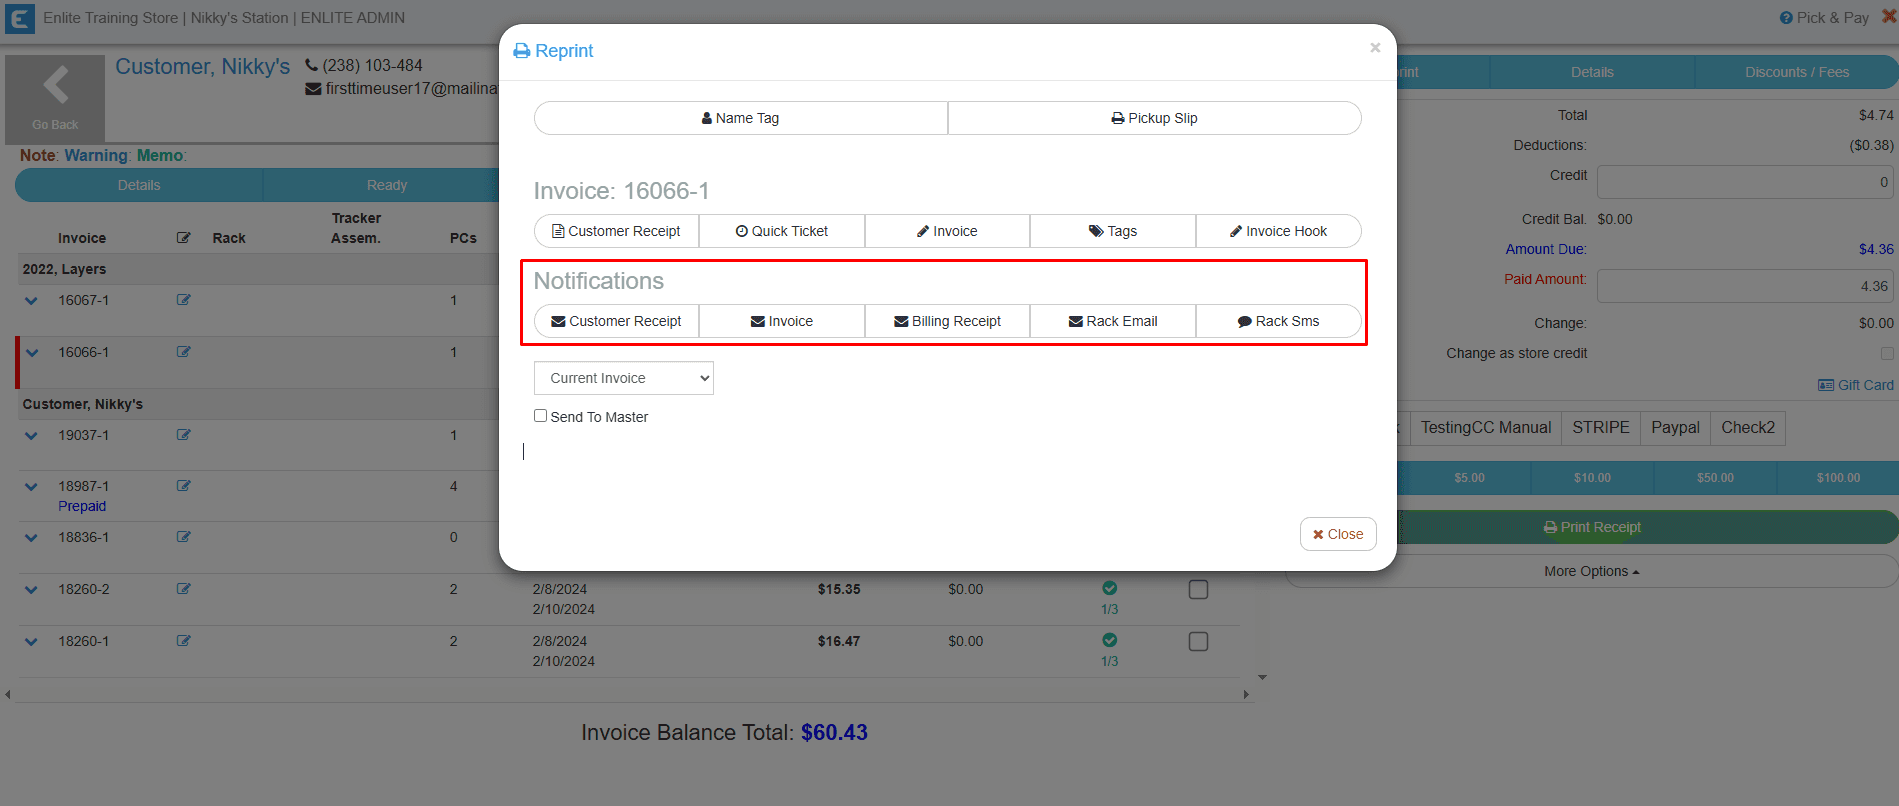Print the Name Tag
The height and width of the screenshot is (806, 1899).
click(x=741, y=118)
